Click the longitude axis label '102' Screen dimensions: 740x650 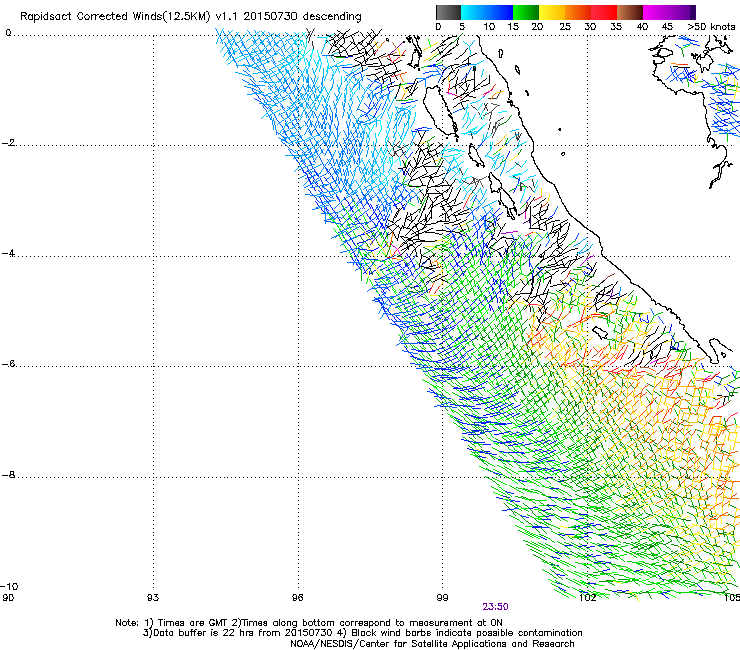click(587, 598)
